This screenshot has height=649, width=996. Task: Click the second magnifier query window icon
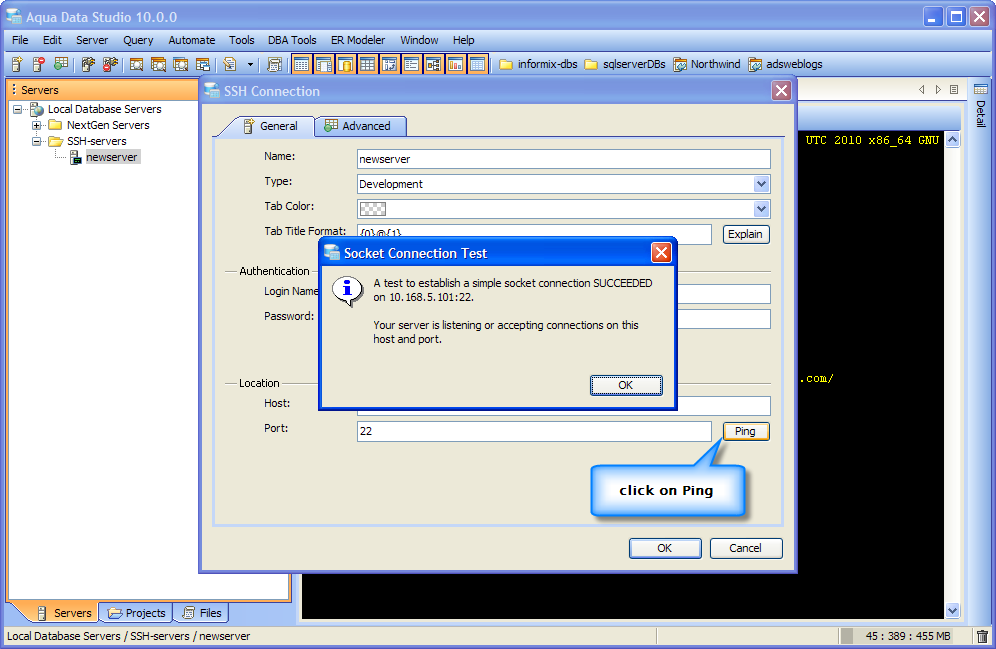pos(158,64)
